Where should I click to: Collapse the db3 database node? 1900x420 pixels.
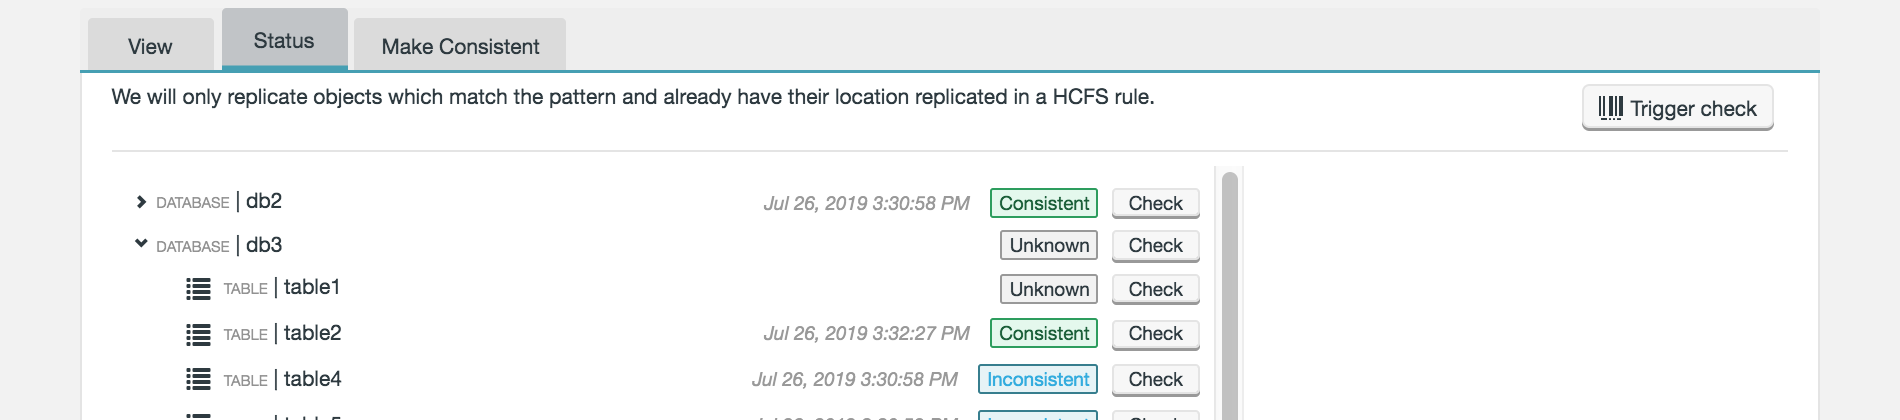click(x=141, y=244)
